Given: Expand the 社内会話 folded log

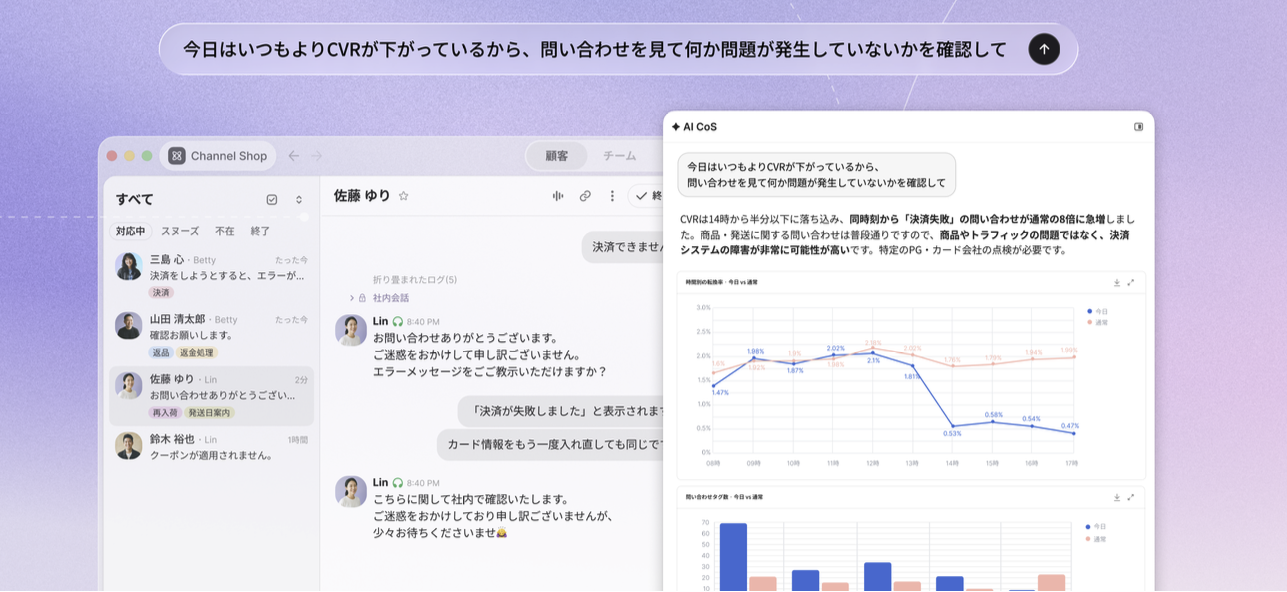Looking at the screenshot, I should 352,298.
